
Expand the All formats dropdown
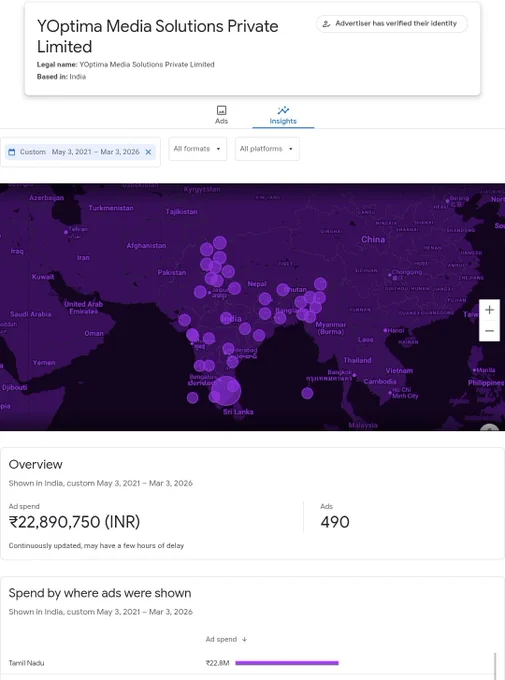(x=197, y=149)
